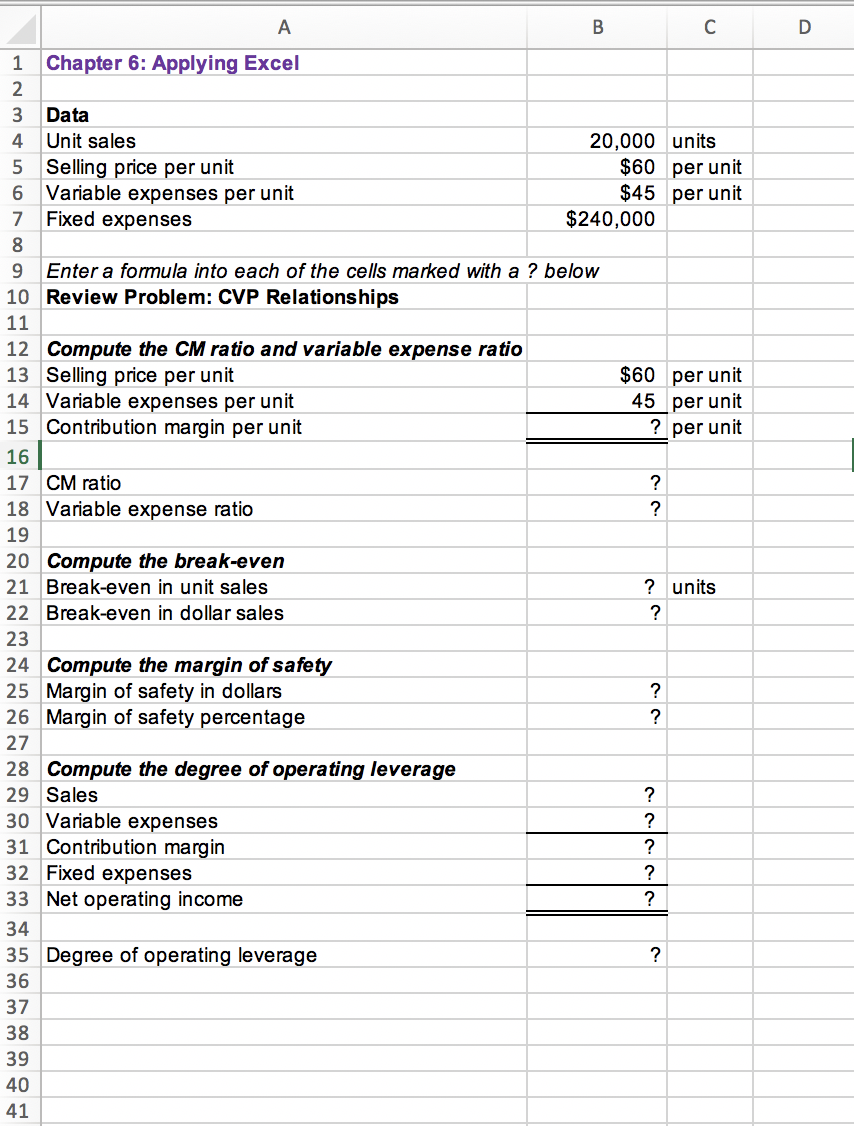Click the cell containing 20,000 units

[597, 141]
